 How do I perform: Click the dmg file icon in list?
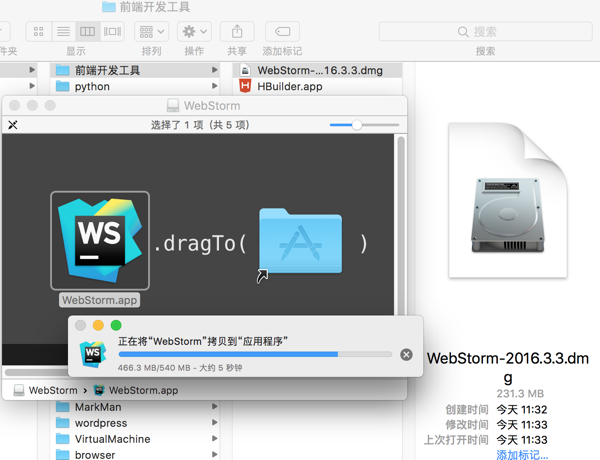coord(245,70)
